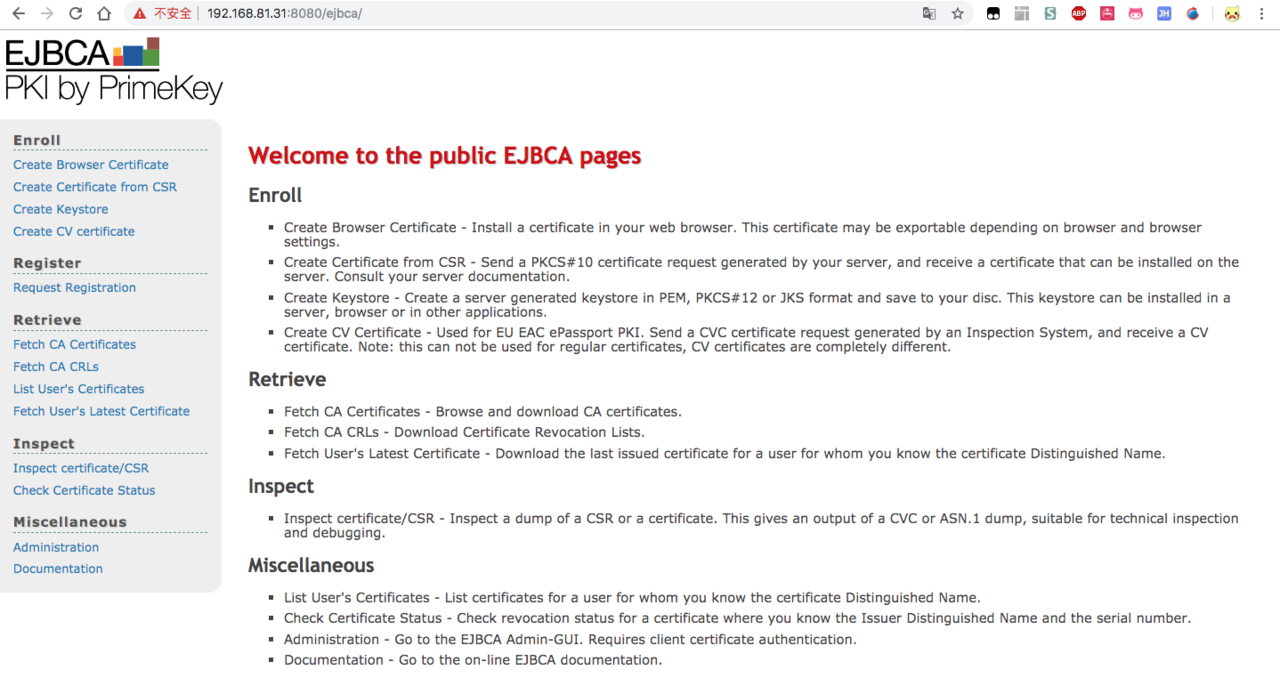Open the browser home page

point(104,14)
